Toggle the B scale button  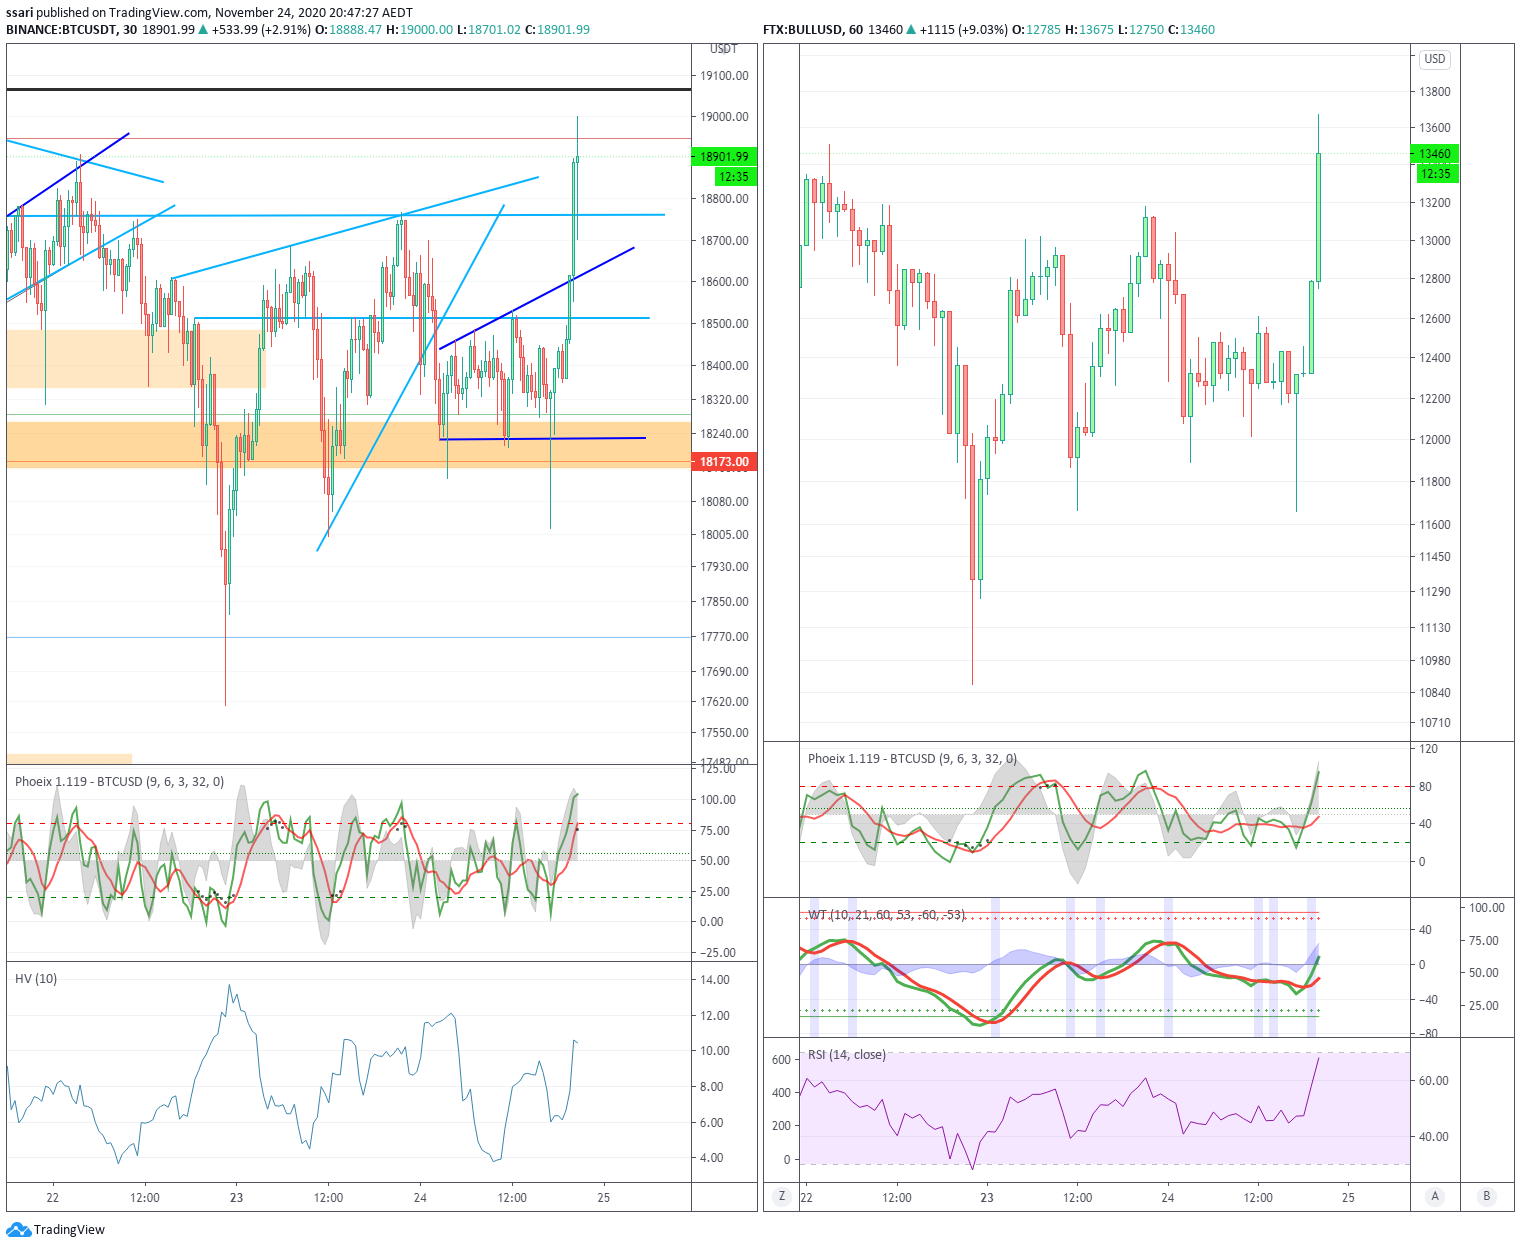pyautogui.click(x=1487, y=1196)
